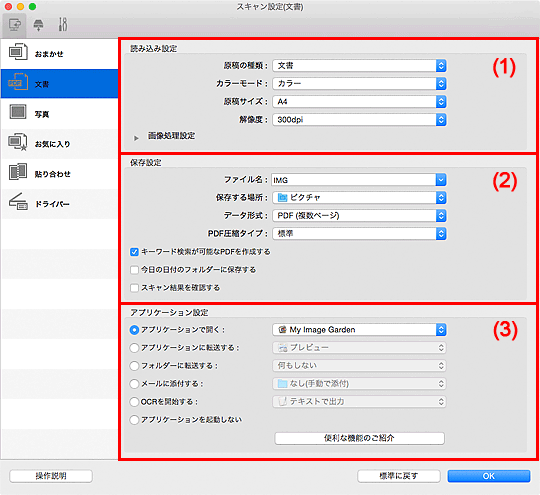
Task: Open the カラーモード dropdown
Action: [x=359, y=83]
